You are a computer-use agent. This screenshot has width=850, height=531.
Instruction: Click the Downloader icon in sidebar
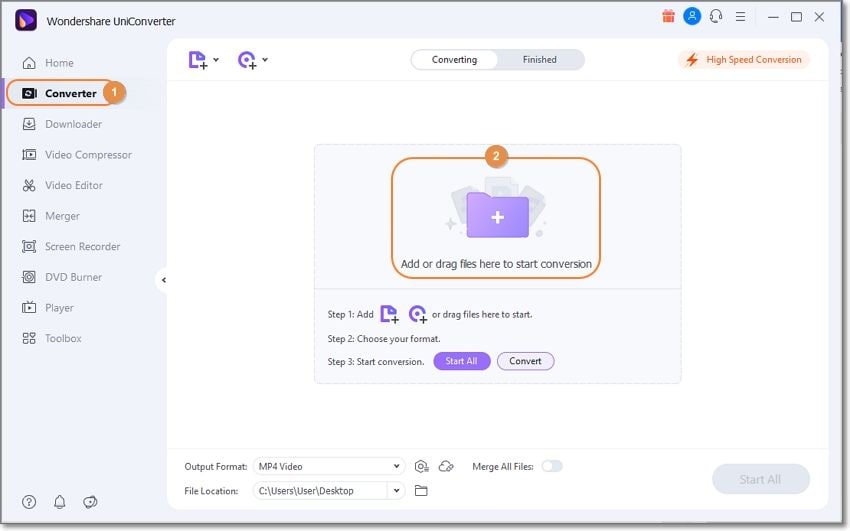coord(29,124)
